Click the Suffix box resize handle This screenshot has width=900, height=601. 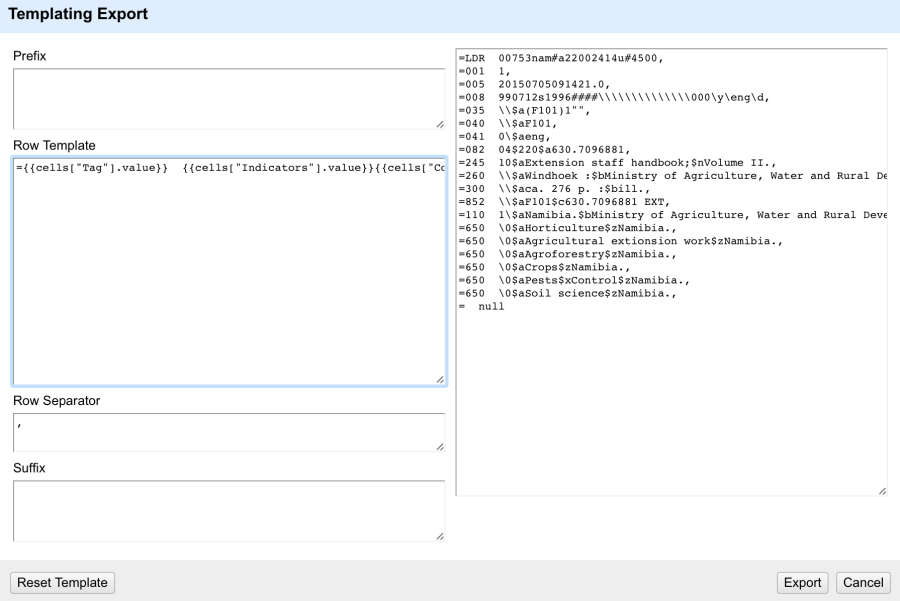[x=438, y=536]
